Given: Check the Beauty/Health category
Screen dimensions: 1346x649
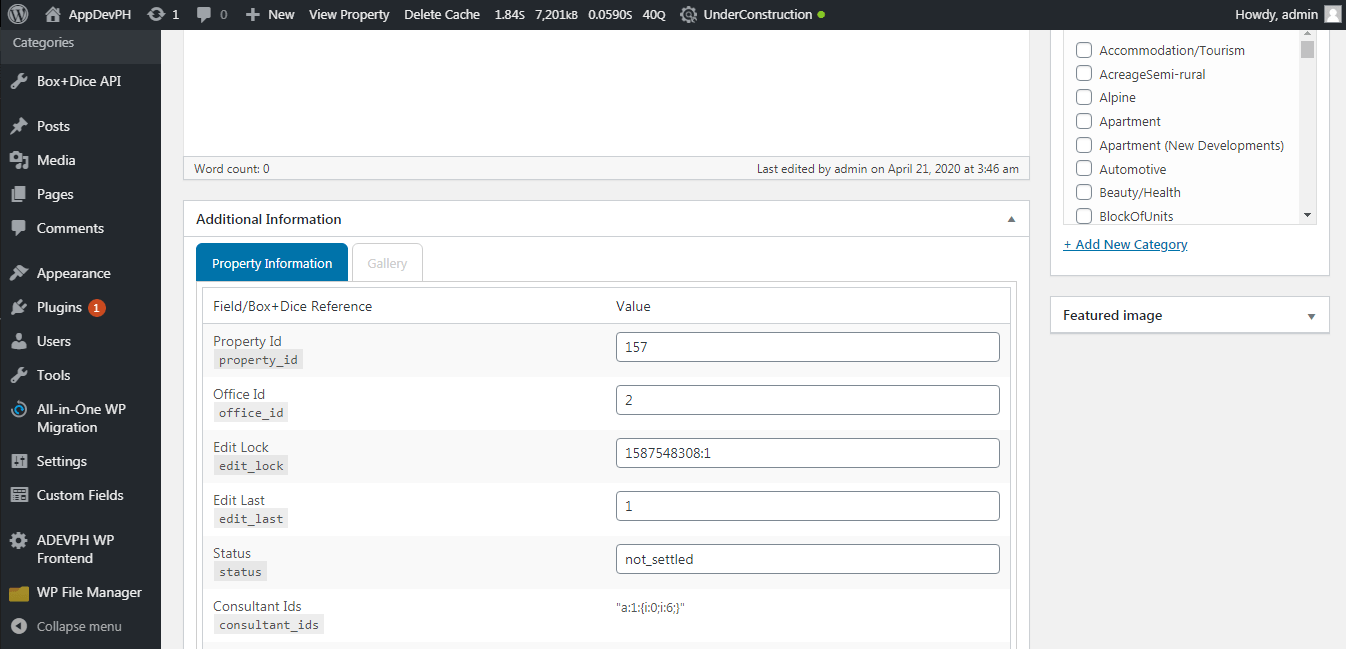Looking at the screenshot, I should 1083,192.
